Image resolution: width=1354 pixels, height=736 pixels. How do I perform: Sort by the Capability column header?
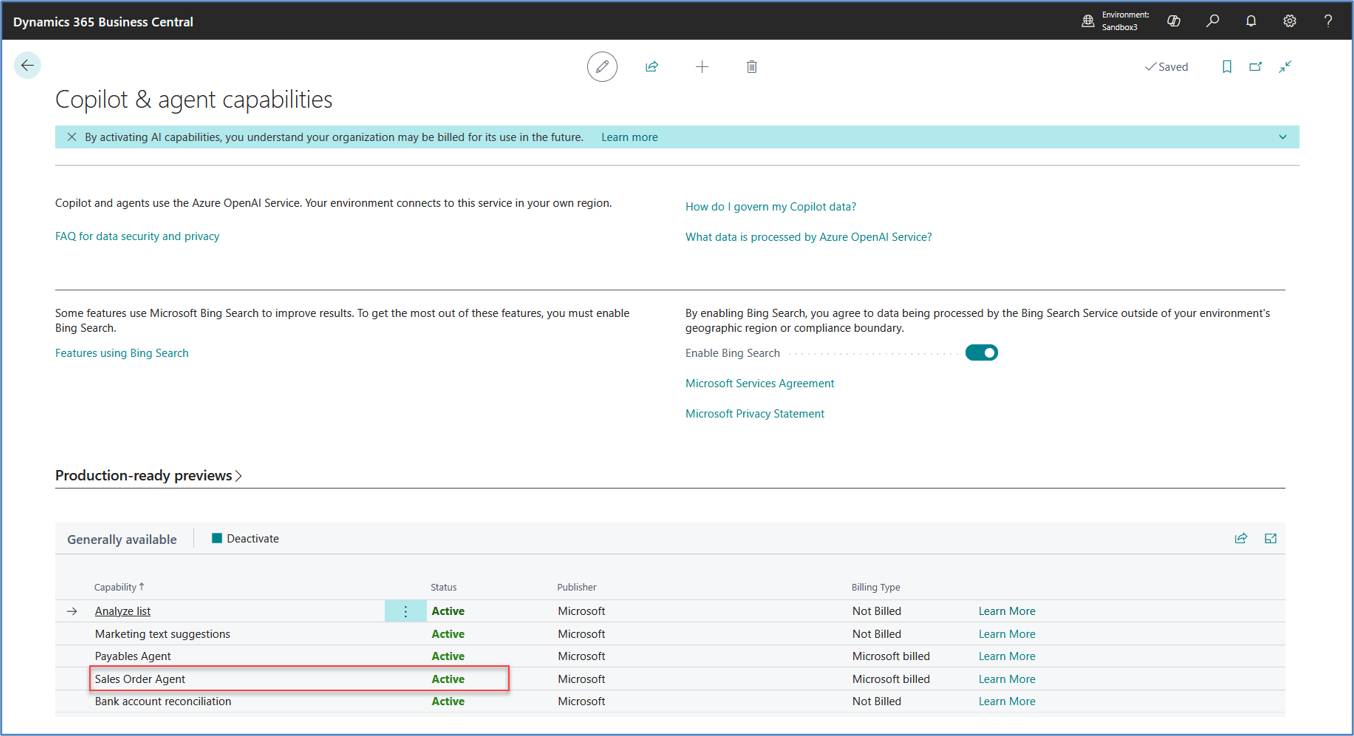[x=119, y=587]
